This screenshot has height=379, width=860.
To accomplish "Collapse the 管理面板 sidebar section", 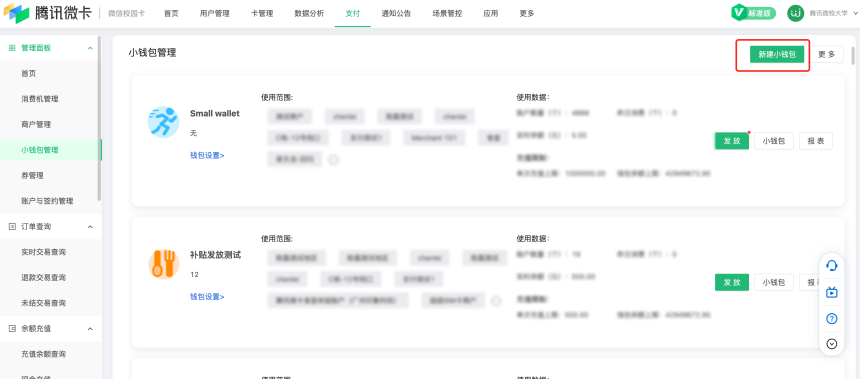I will (90, 48).
